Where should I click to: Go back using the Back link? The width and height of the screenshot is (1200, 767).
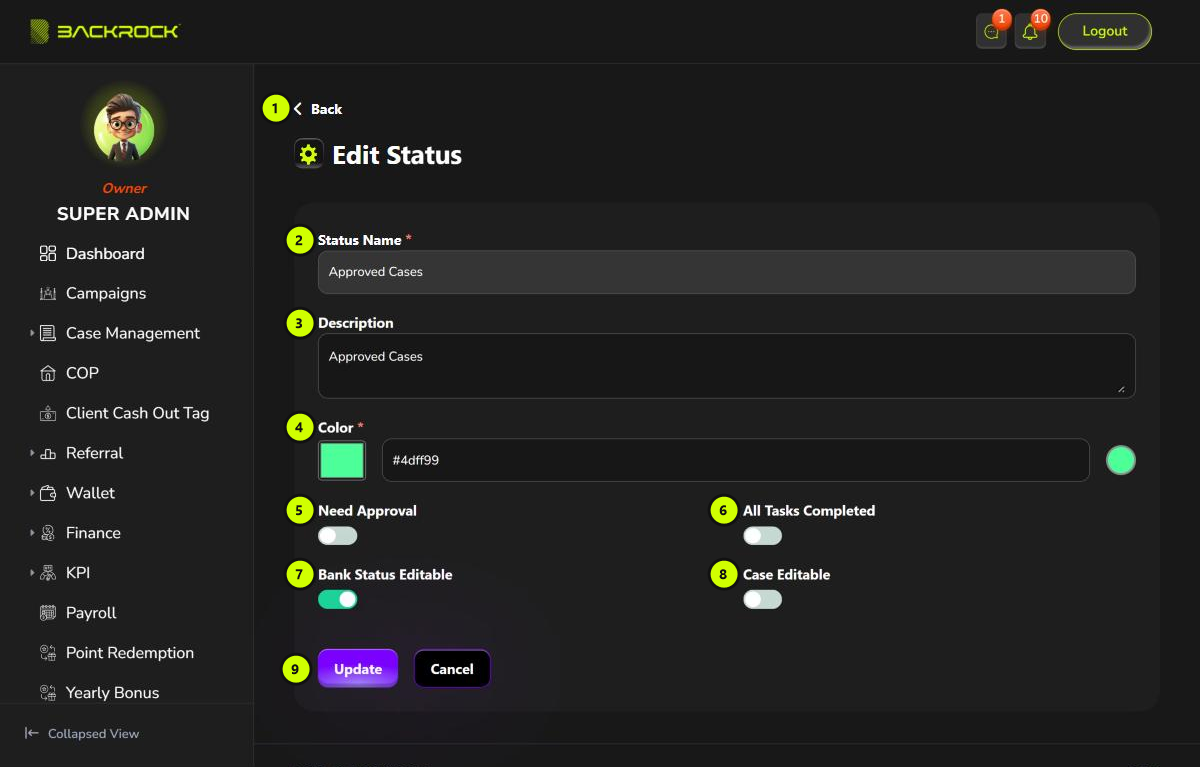318,109
